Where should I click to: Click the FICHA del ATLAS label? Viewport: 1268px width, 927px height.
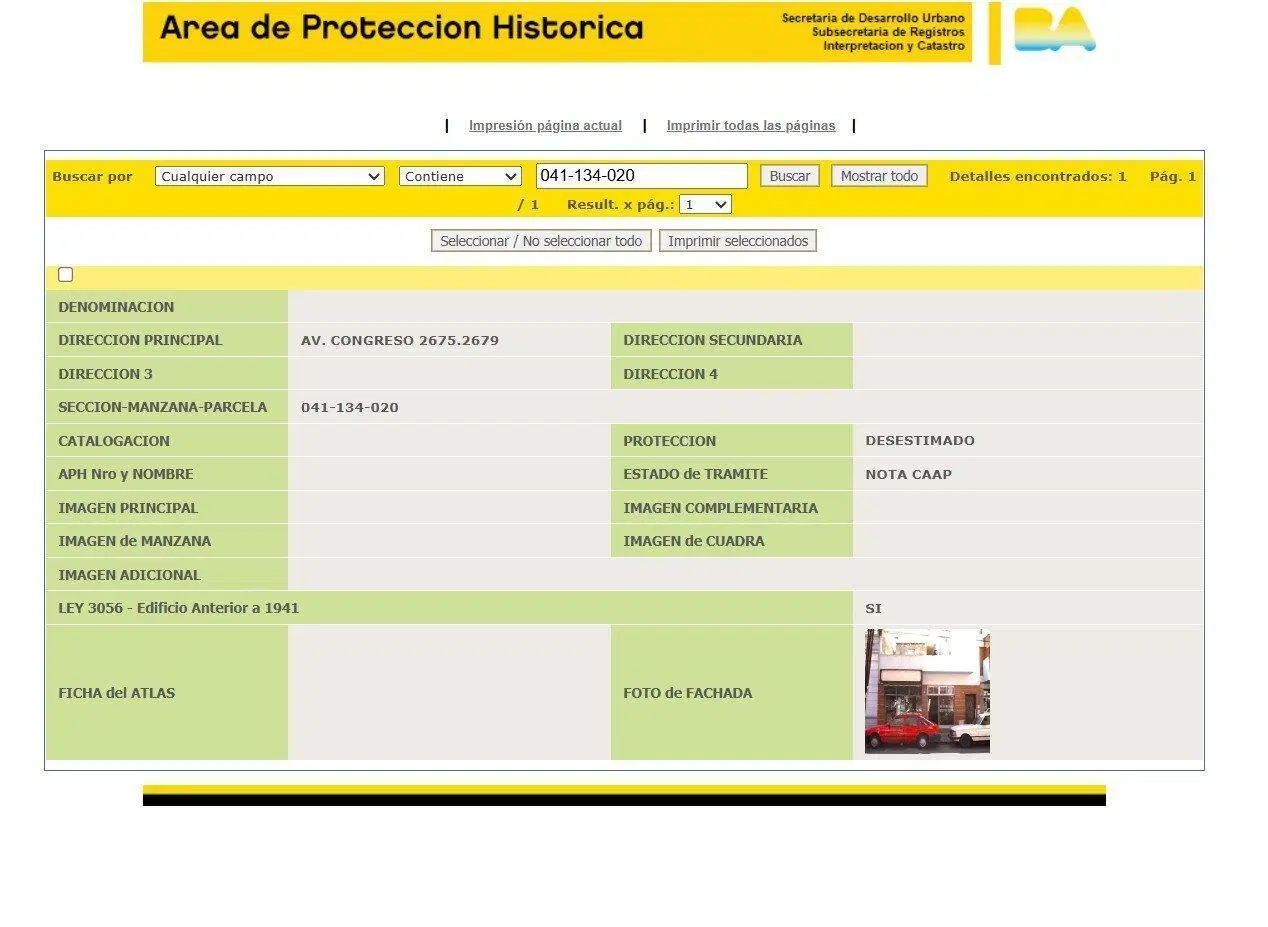117,693
